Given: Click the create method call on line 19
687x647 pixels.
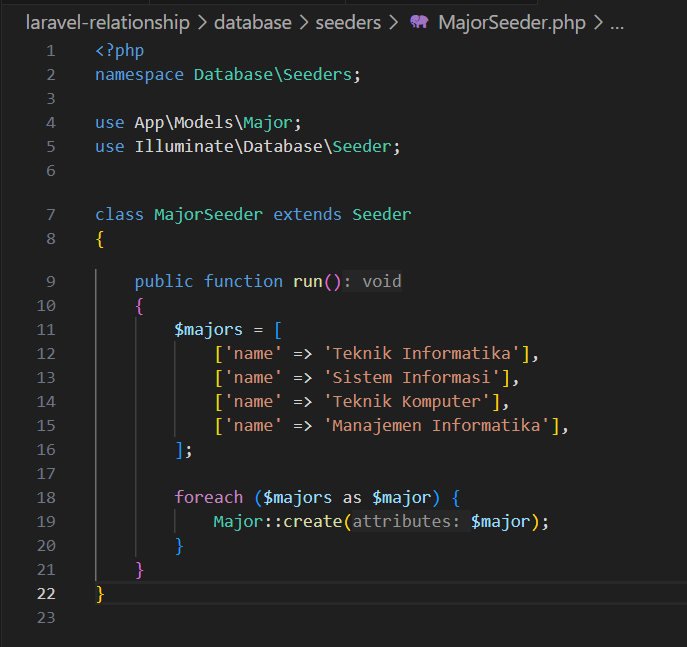Looking at the screenshot, I should (312, 521).
